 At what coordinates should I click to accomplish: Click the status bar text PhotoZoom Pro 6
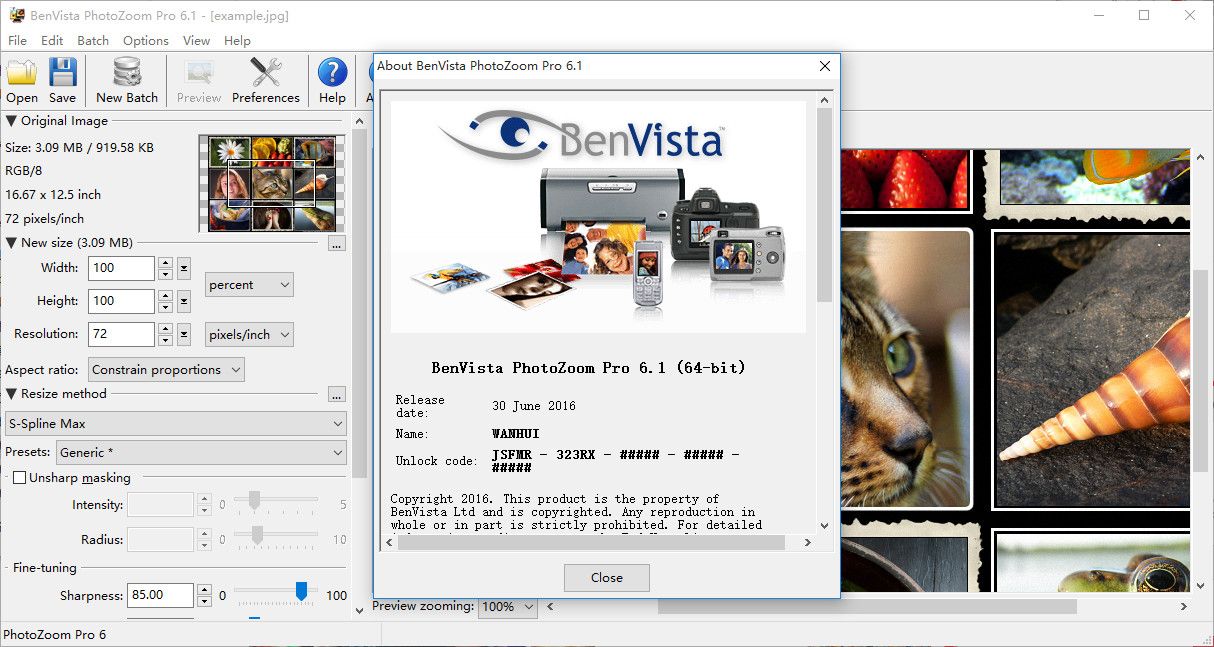click(55, 635)
